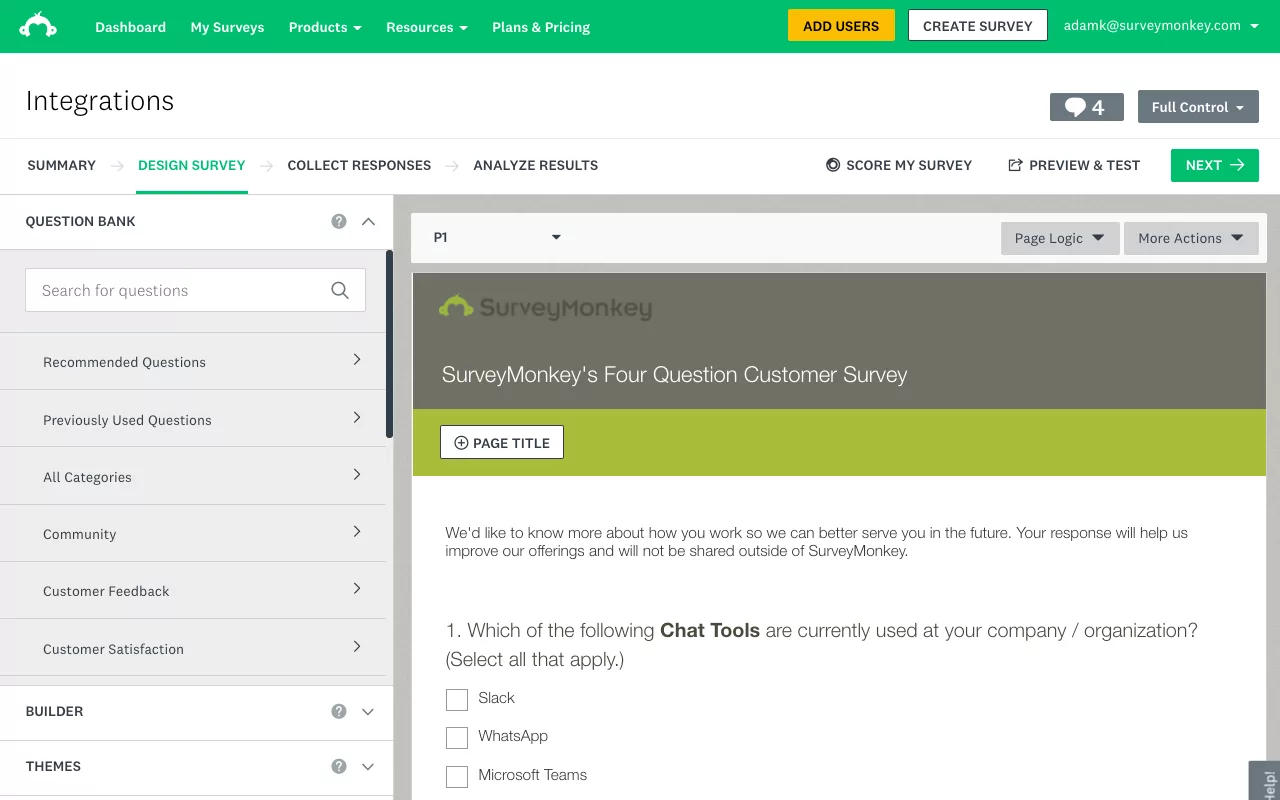Check the WhatsApp option

(457, 738)
